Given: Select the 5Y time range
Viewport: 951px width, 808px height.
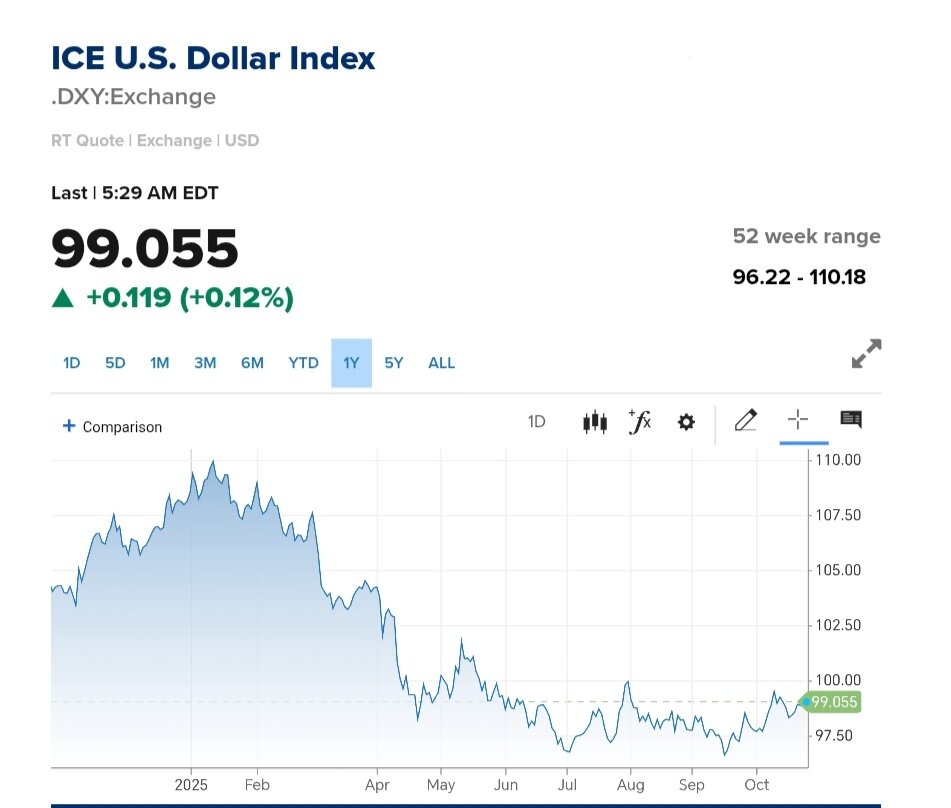Looking at the screenshot, I should pos(394,363).
